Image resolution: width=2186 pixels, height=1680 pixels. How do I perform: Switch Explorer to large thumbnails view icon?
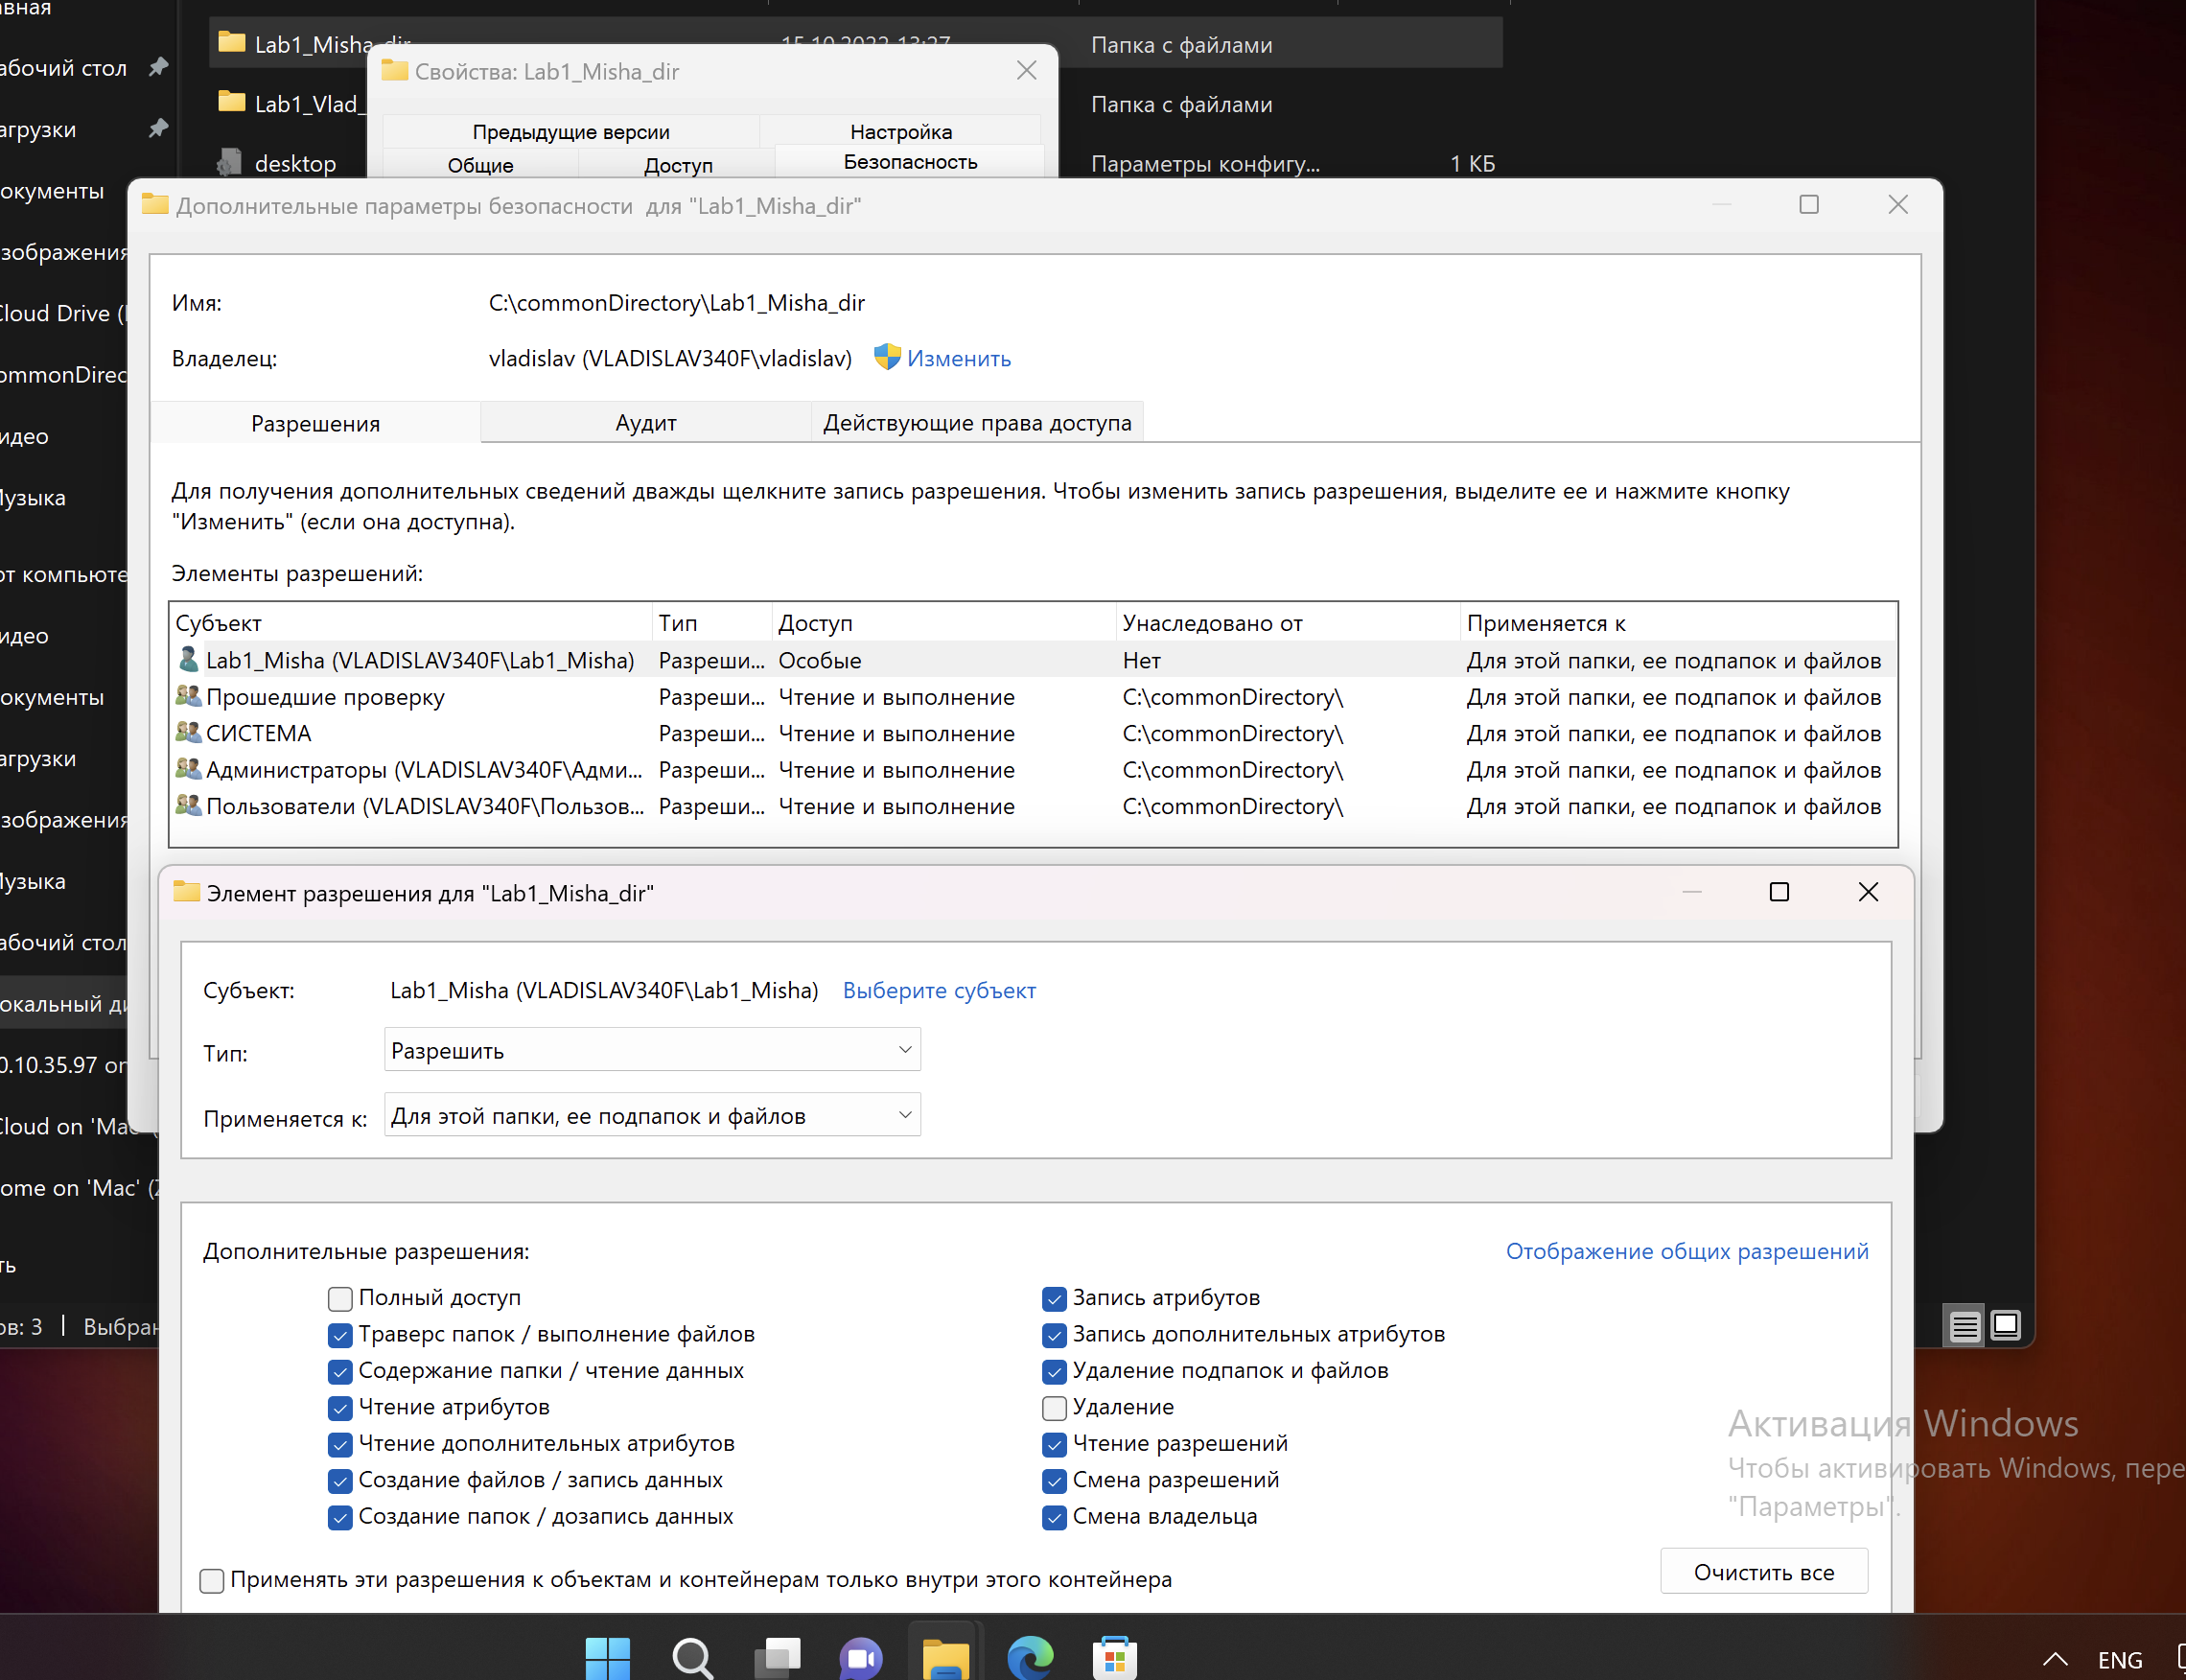2005,1326
